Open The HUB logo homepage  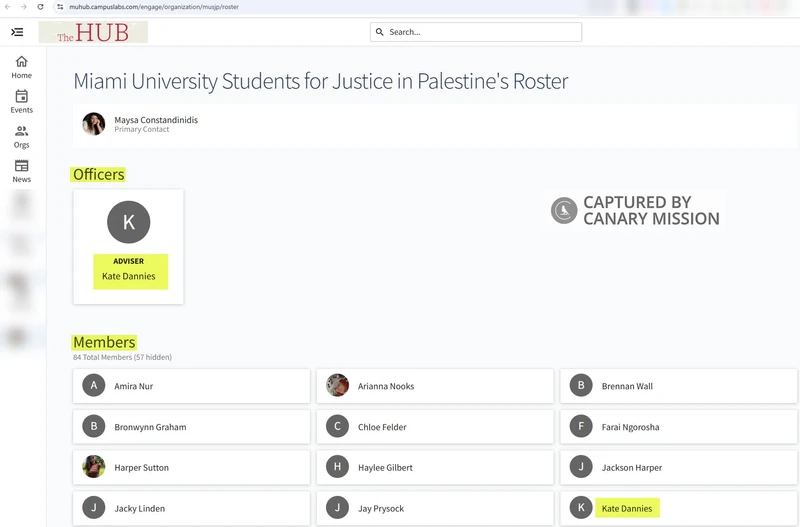click(x=93, y=32)
